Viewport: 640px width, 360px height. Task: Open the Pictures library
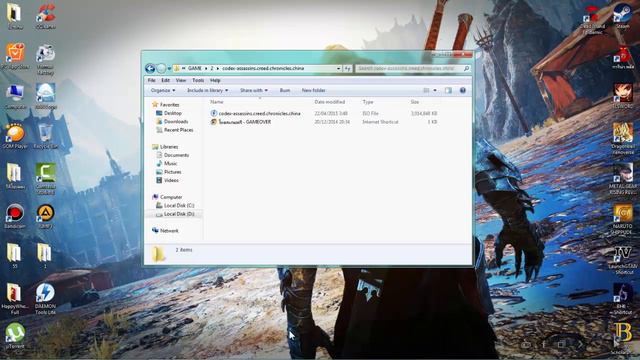click(173, 172)
